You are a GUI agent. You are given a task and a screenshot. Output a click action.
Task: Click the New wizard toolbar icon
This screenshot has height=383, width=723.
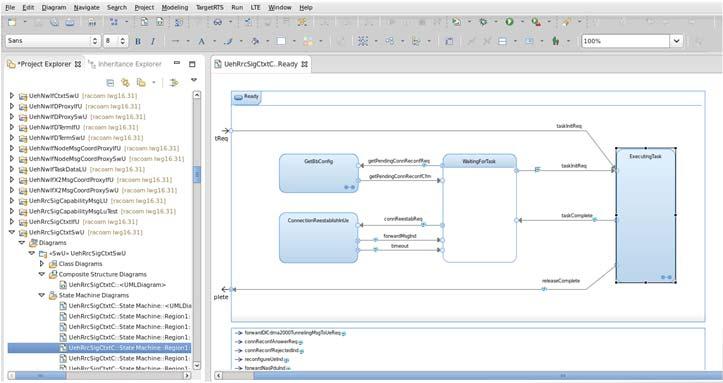point(12,22)
